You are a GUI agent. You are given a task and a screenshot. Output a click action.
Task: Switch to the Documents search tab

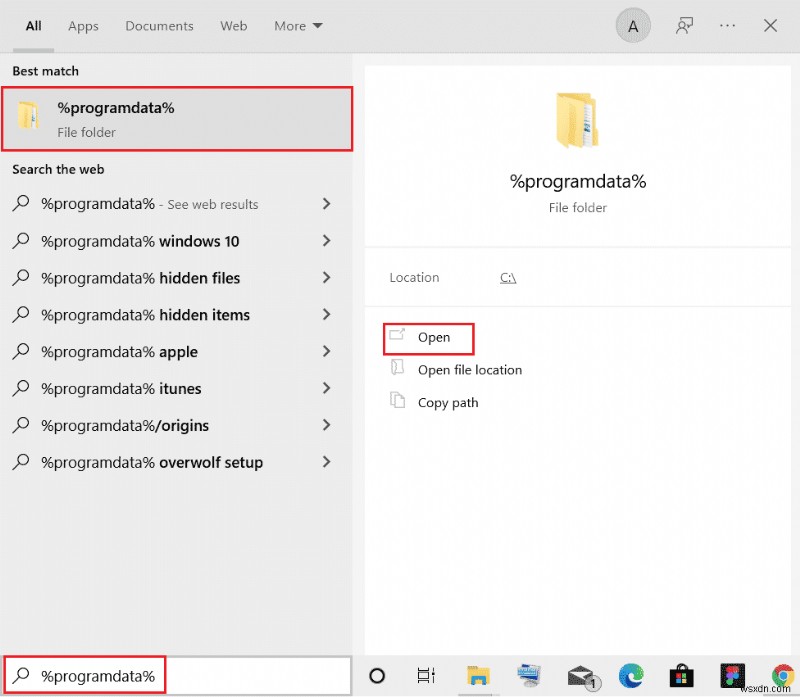[159, 26]
